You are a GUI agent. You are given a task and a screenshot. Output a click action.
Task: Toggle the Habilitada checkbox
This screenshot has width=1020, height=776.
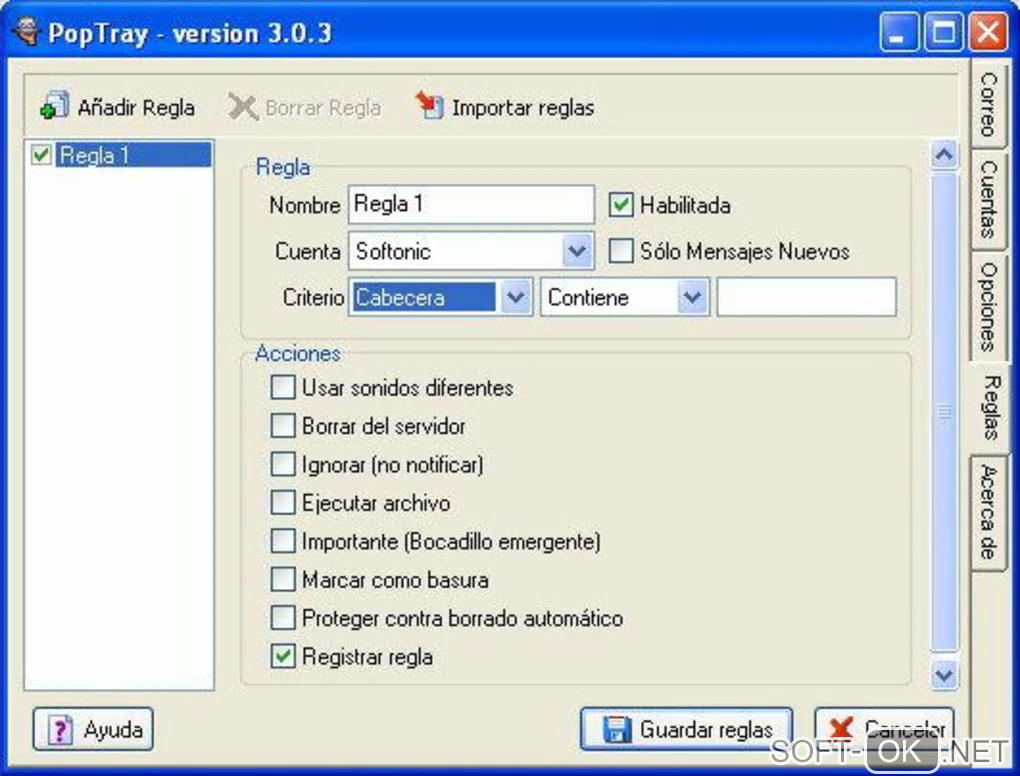click(x=621, y=205)
